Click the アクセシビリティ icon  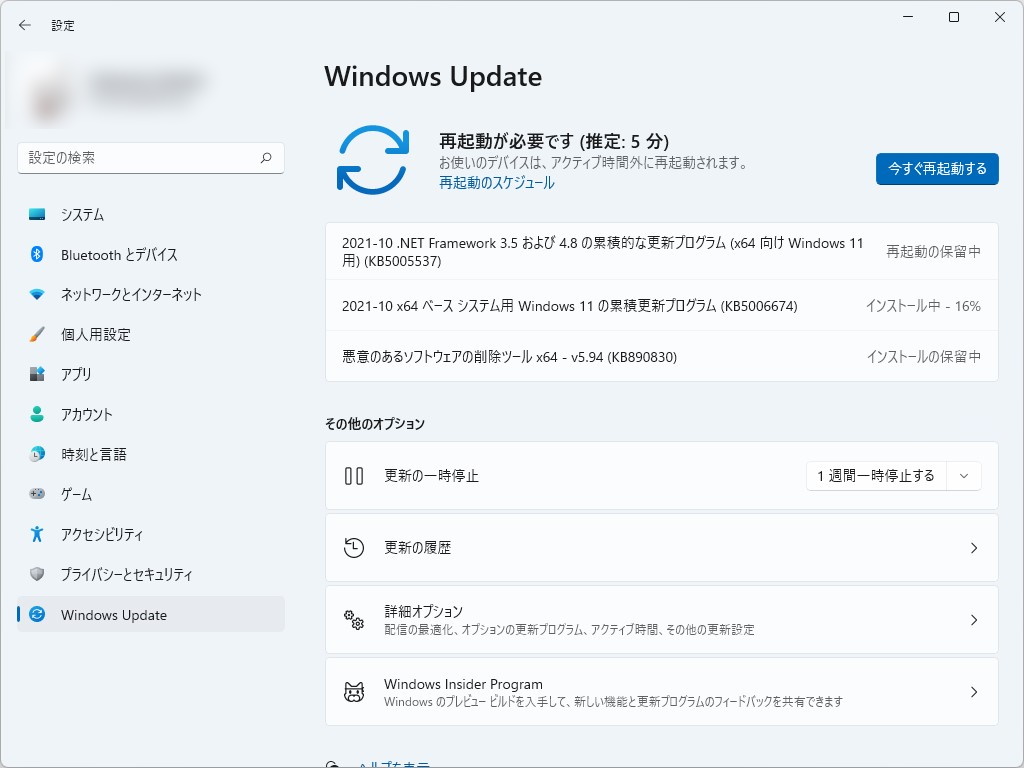(x=35, y=534)
